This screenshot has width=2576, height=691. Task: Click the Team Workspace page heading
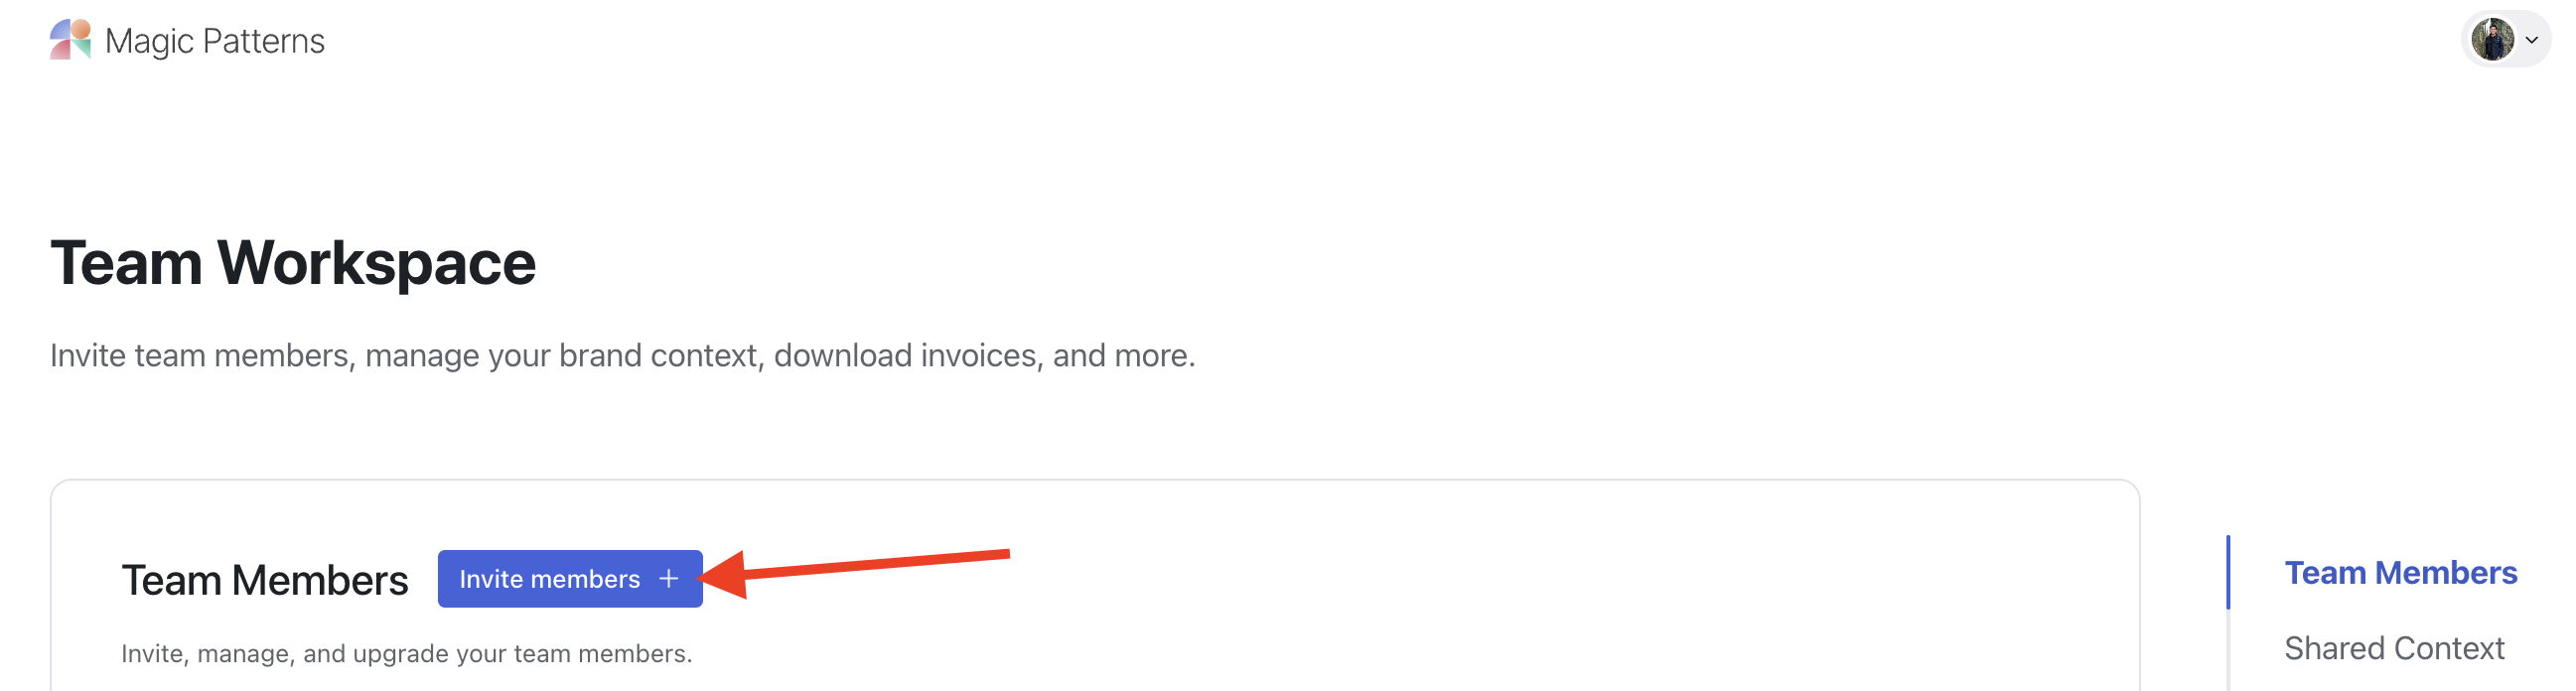coord(293,263)
